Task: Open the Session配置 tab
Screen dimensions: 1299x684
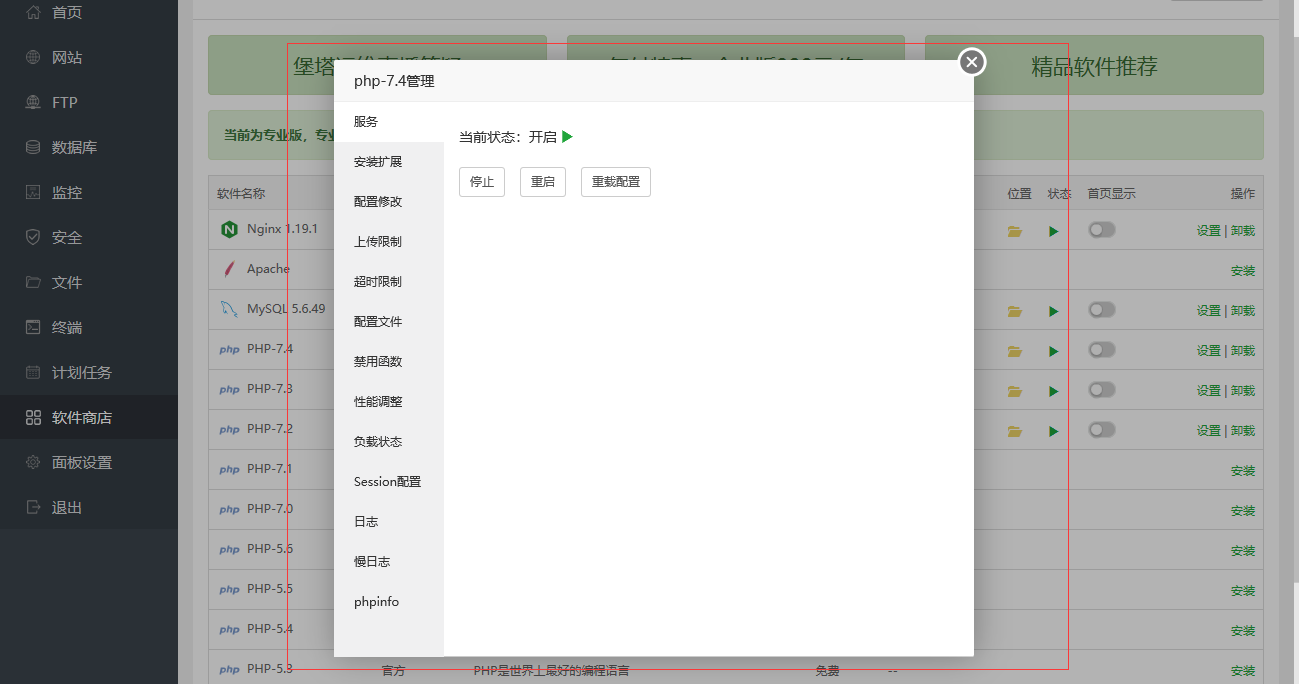Action: [389, 482]
